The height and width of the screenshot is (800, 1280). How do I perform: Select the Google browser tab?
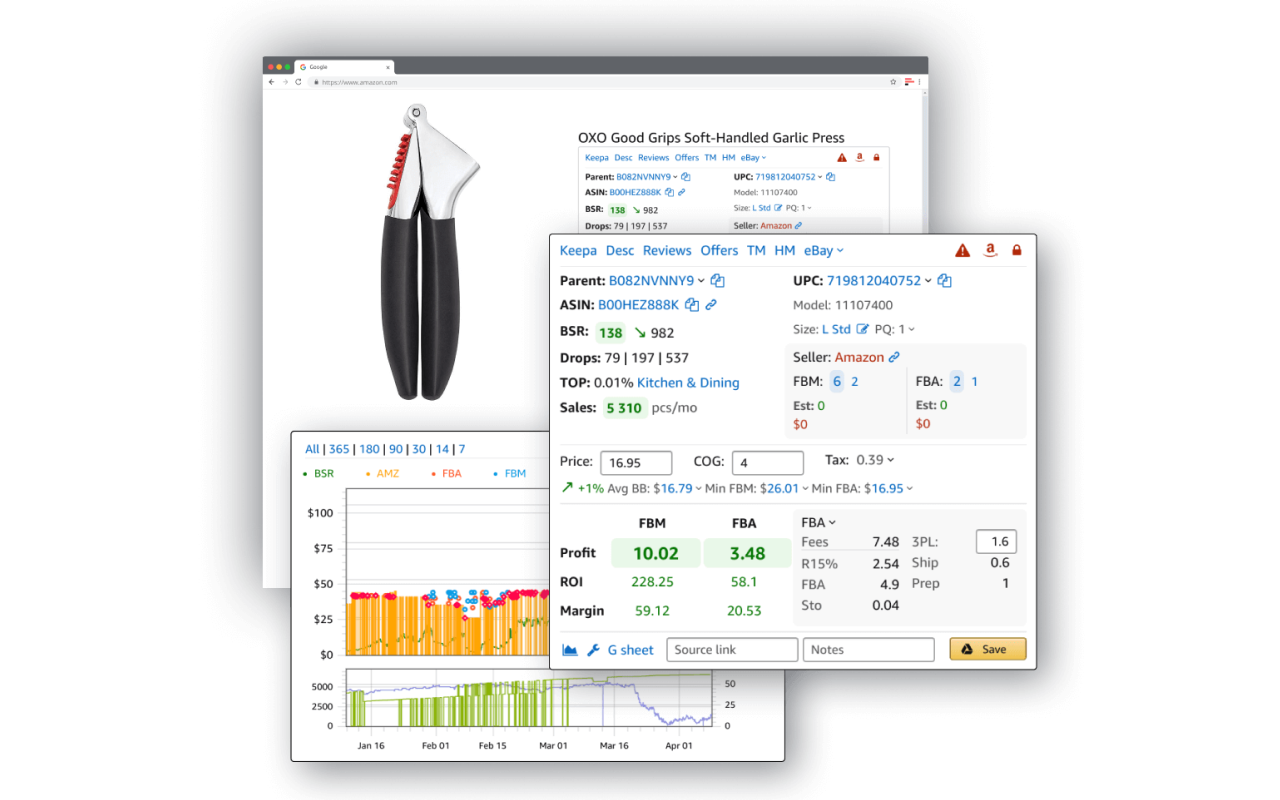pos(343,67)
